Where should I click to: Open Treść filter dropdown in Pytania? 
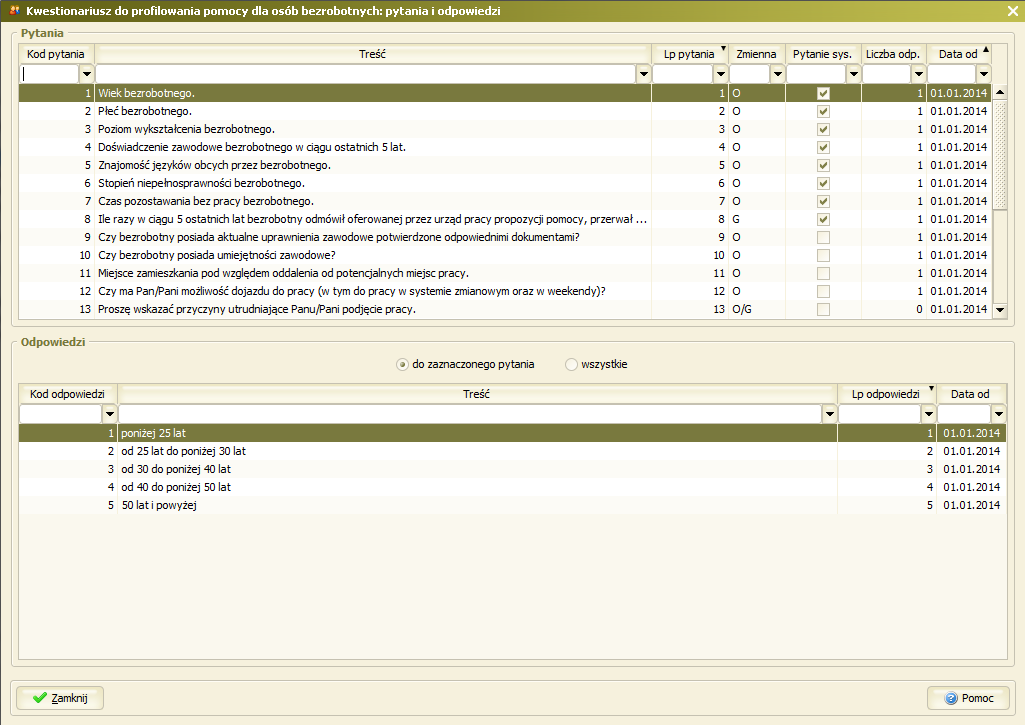click(643, 74)
